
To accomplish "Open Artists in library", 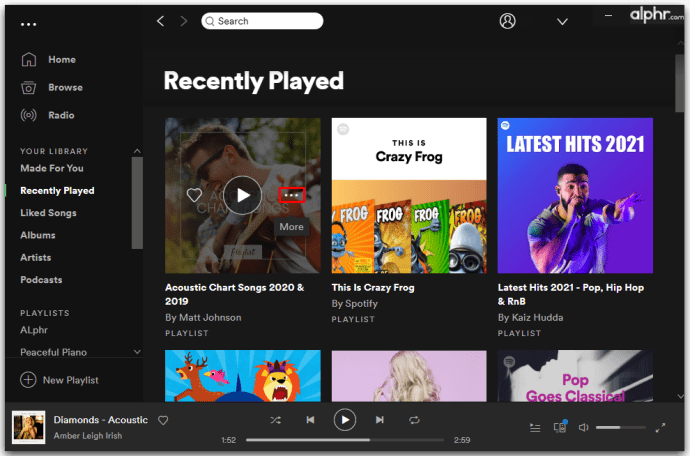I will [x=36, y=257].
